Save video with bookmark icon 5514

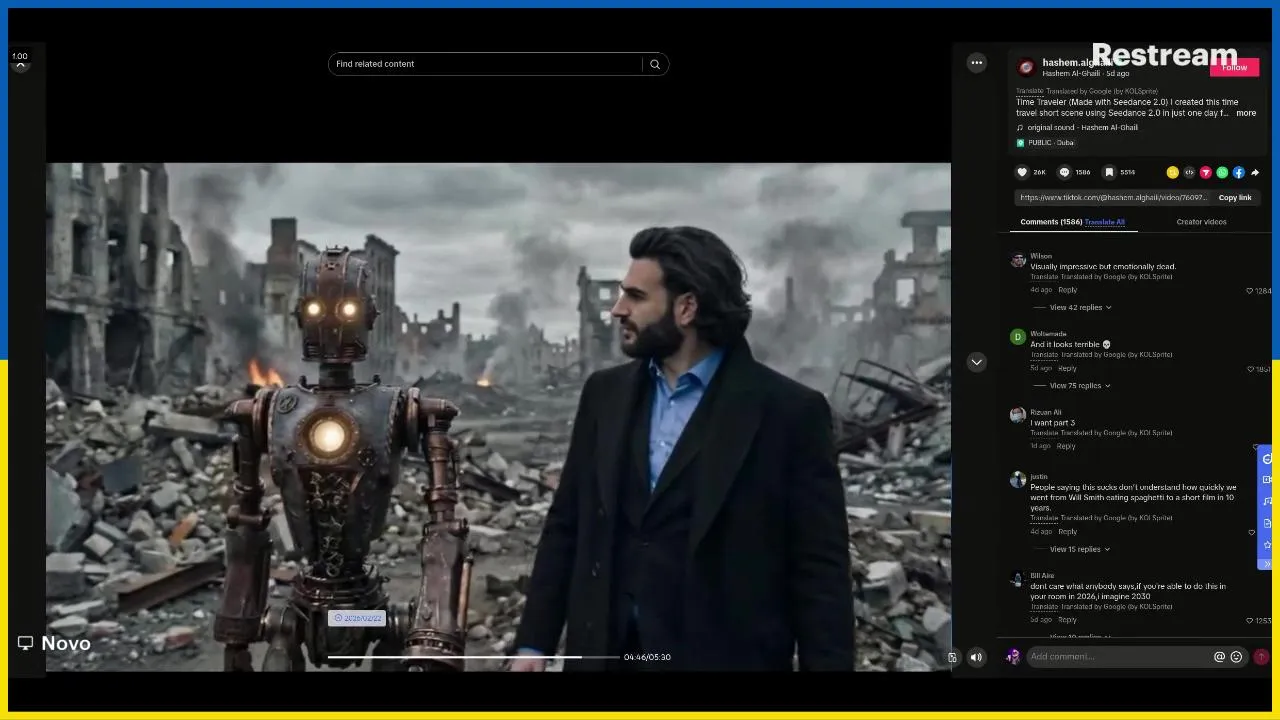(x=1109, y=172)
